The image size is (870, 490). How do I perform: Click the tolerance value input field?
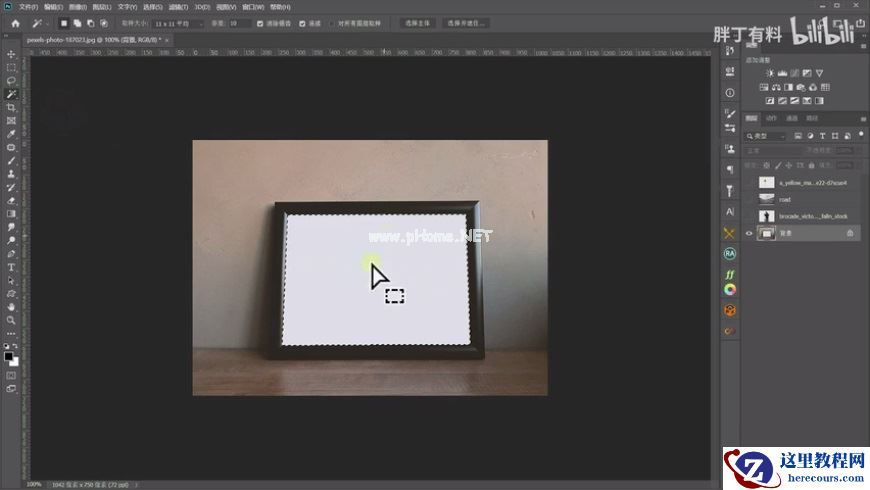tap(239, 23)
